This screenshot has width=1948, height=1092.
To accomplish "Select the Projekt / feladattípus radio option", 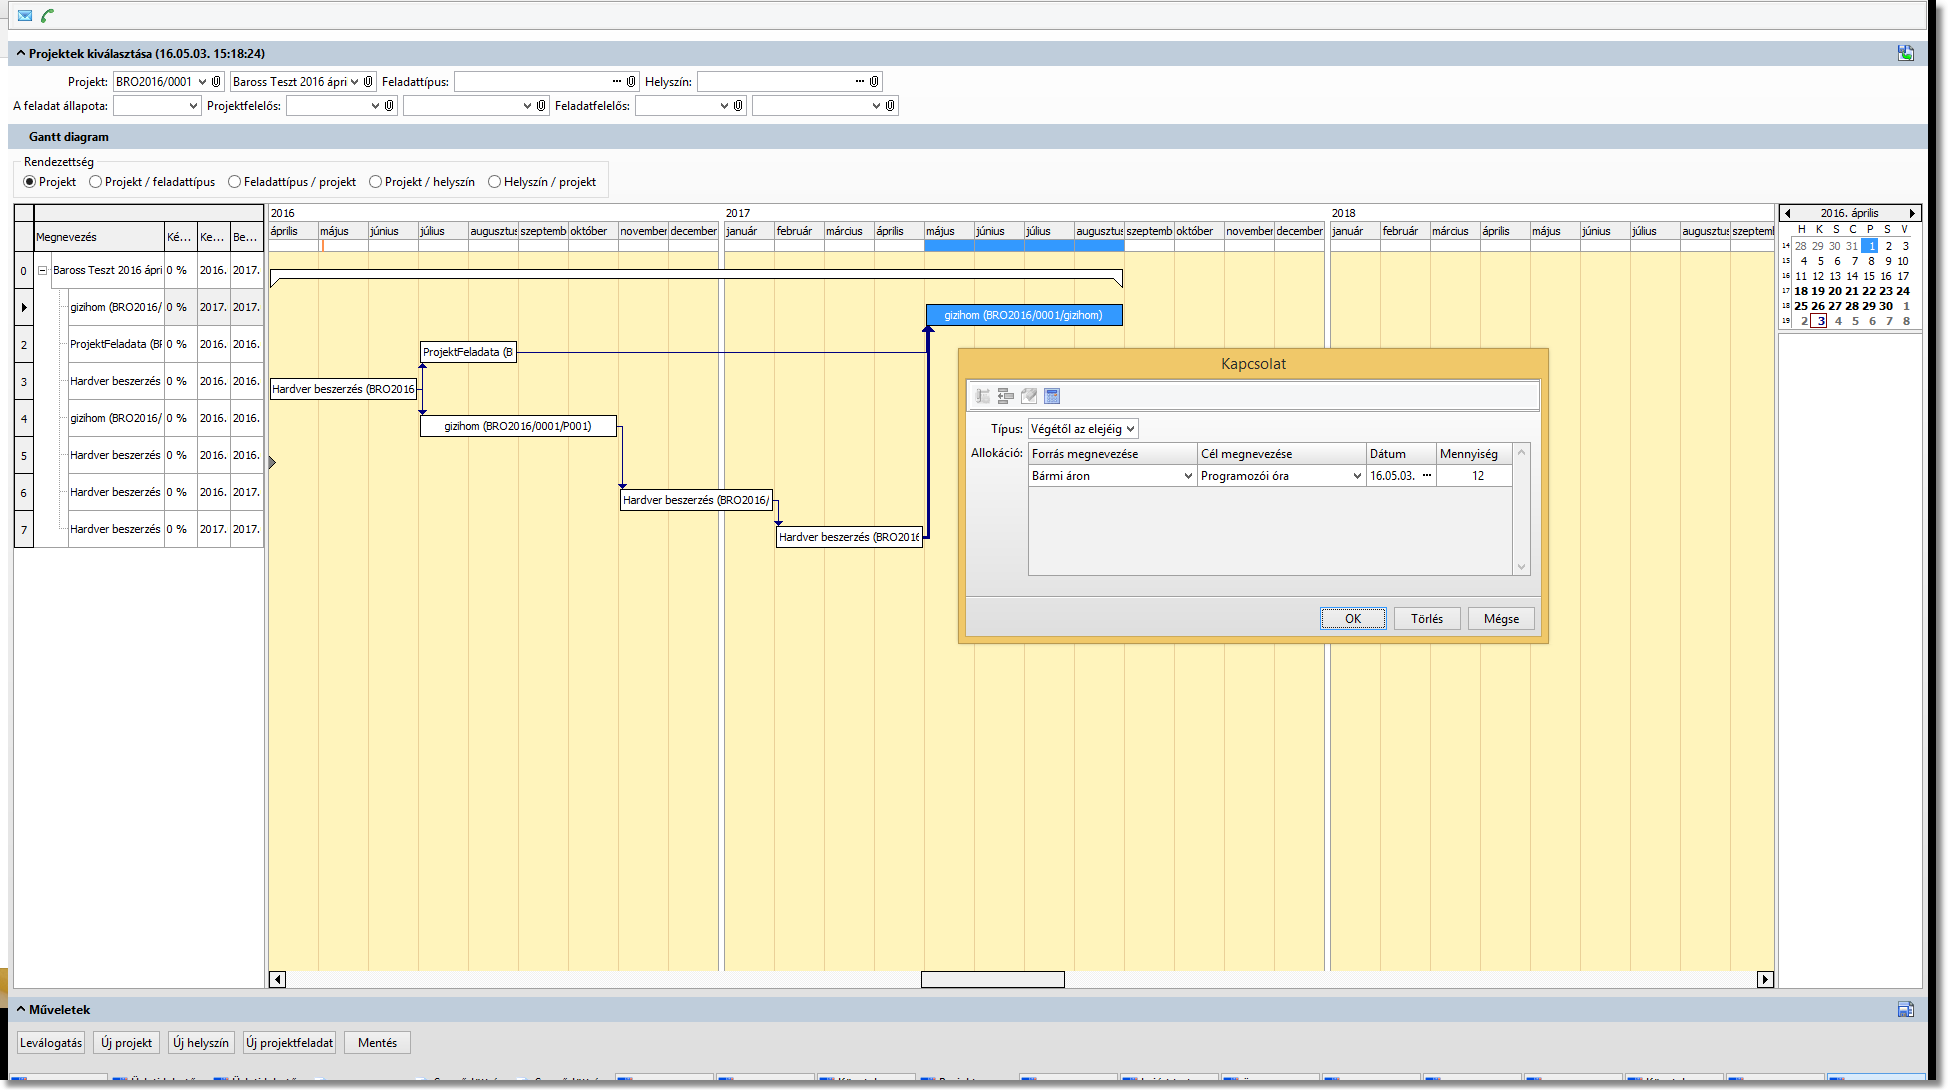I will (96, 182).
